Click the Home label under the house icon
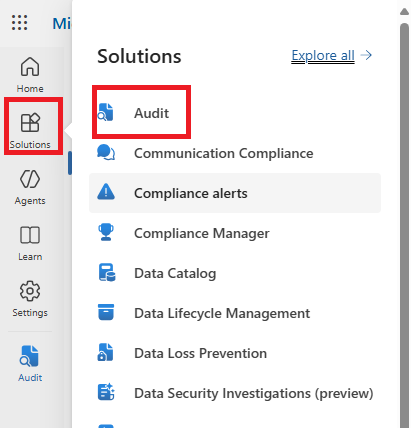 pos(30,89)
